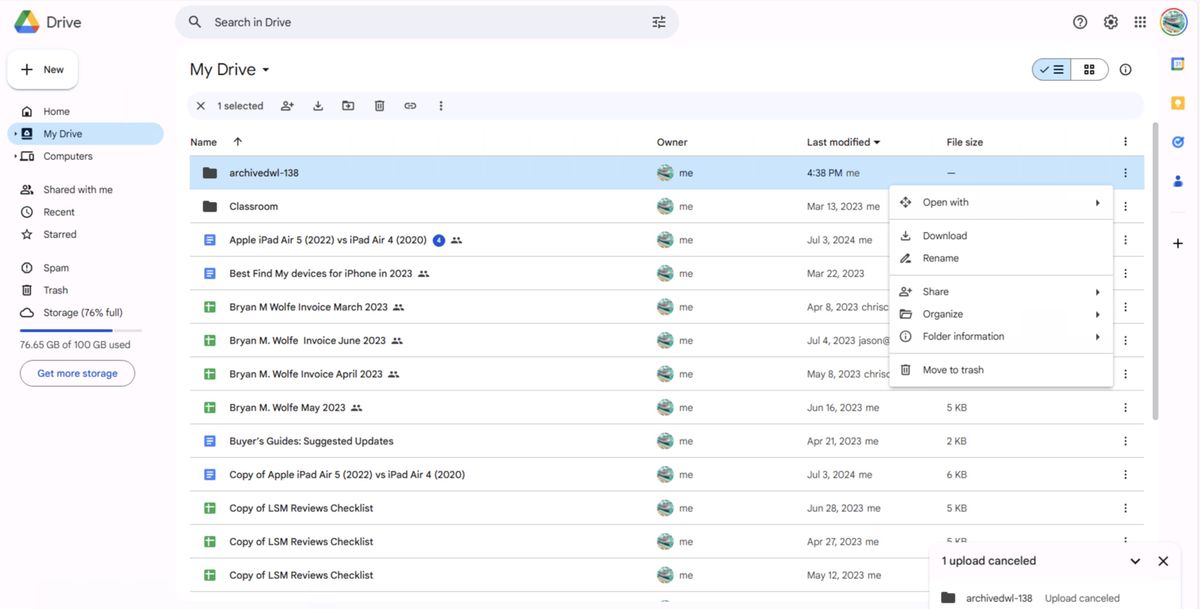Select list layout view toggle
The image size is (1200, 609).
point(1053,69)
